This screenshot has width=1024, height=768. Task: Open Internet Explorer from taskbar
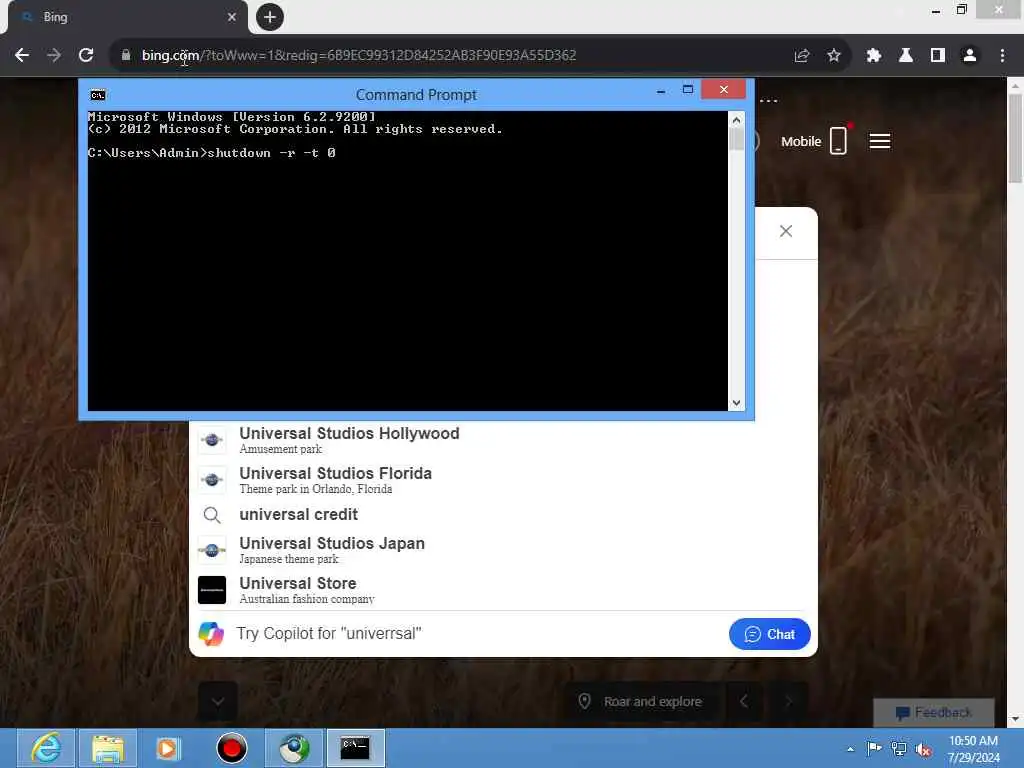(46, 748)
